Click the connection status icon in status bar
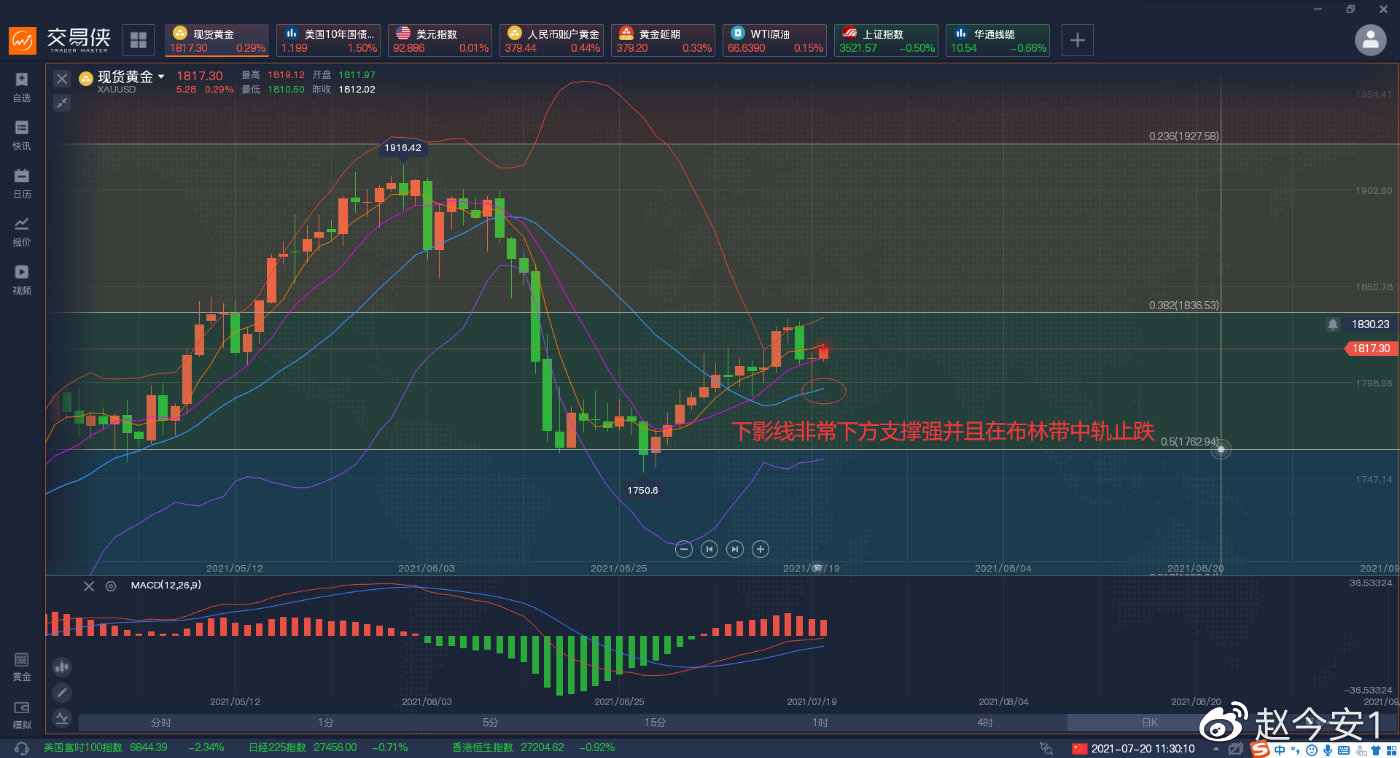This screenshot has width=1400, height=758. click(x=1046, y=748)
